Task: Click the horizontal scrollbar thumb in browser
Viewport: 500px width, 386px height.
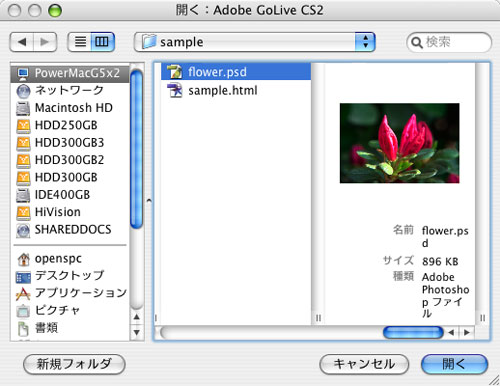Action: point(413,332)
